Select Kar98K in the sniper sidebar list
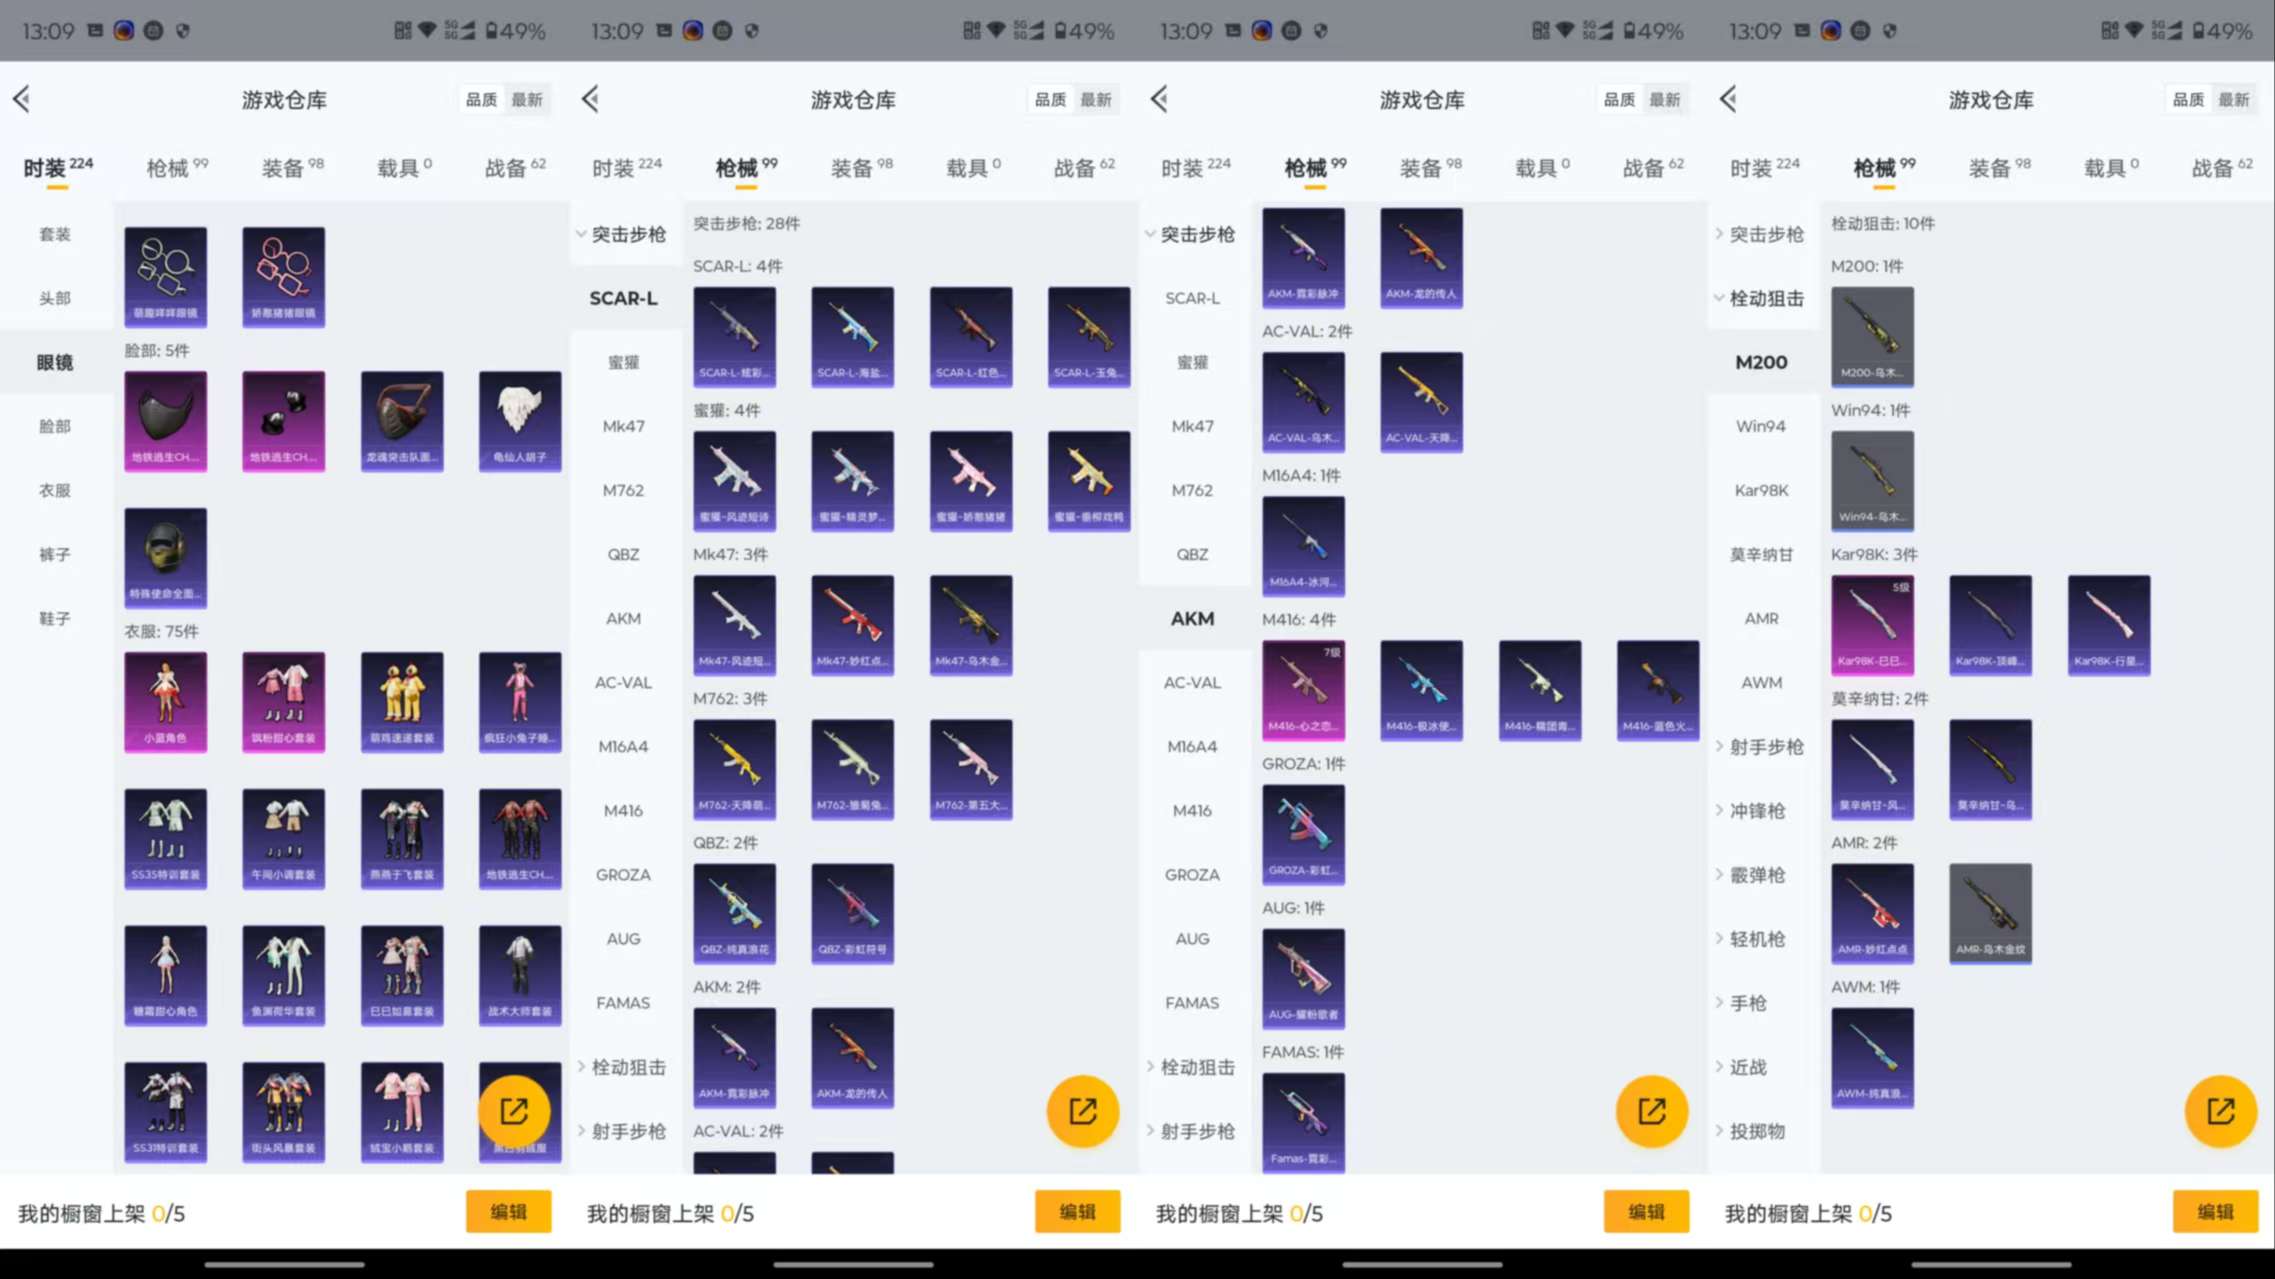The width and height of the screenshot is (2275, 1279). click(x=1761, y=490)
